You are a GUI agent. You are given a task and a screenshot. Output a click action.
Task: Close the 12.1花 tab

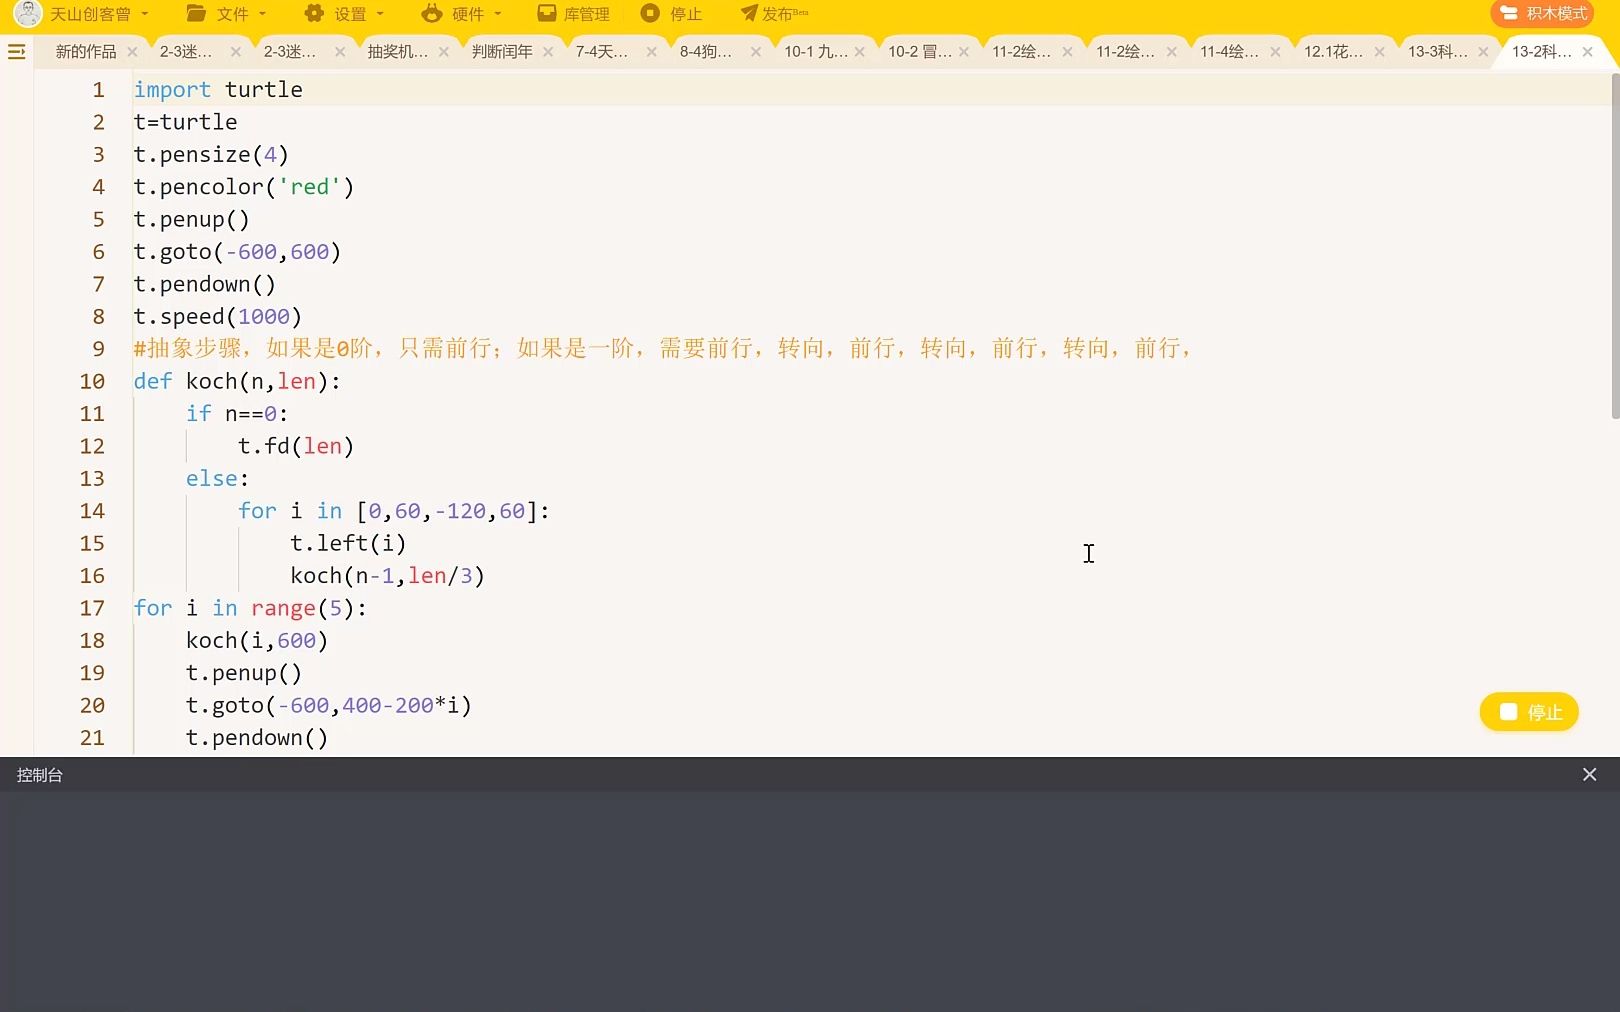click(1380, 51)
